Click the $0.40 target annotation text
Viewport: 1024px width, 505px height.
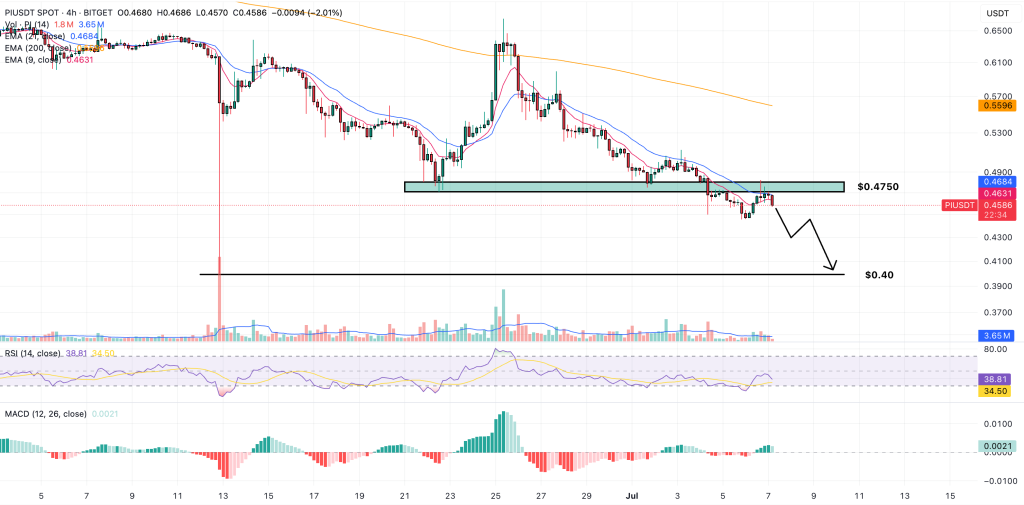879,274
